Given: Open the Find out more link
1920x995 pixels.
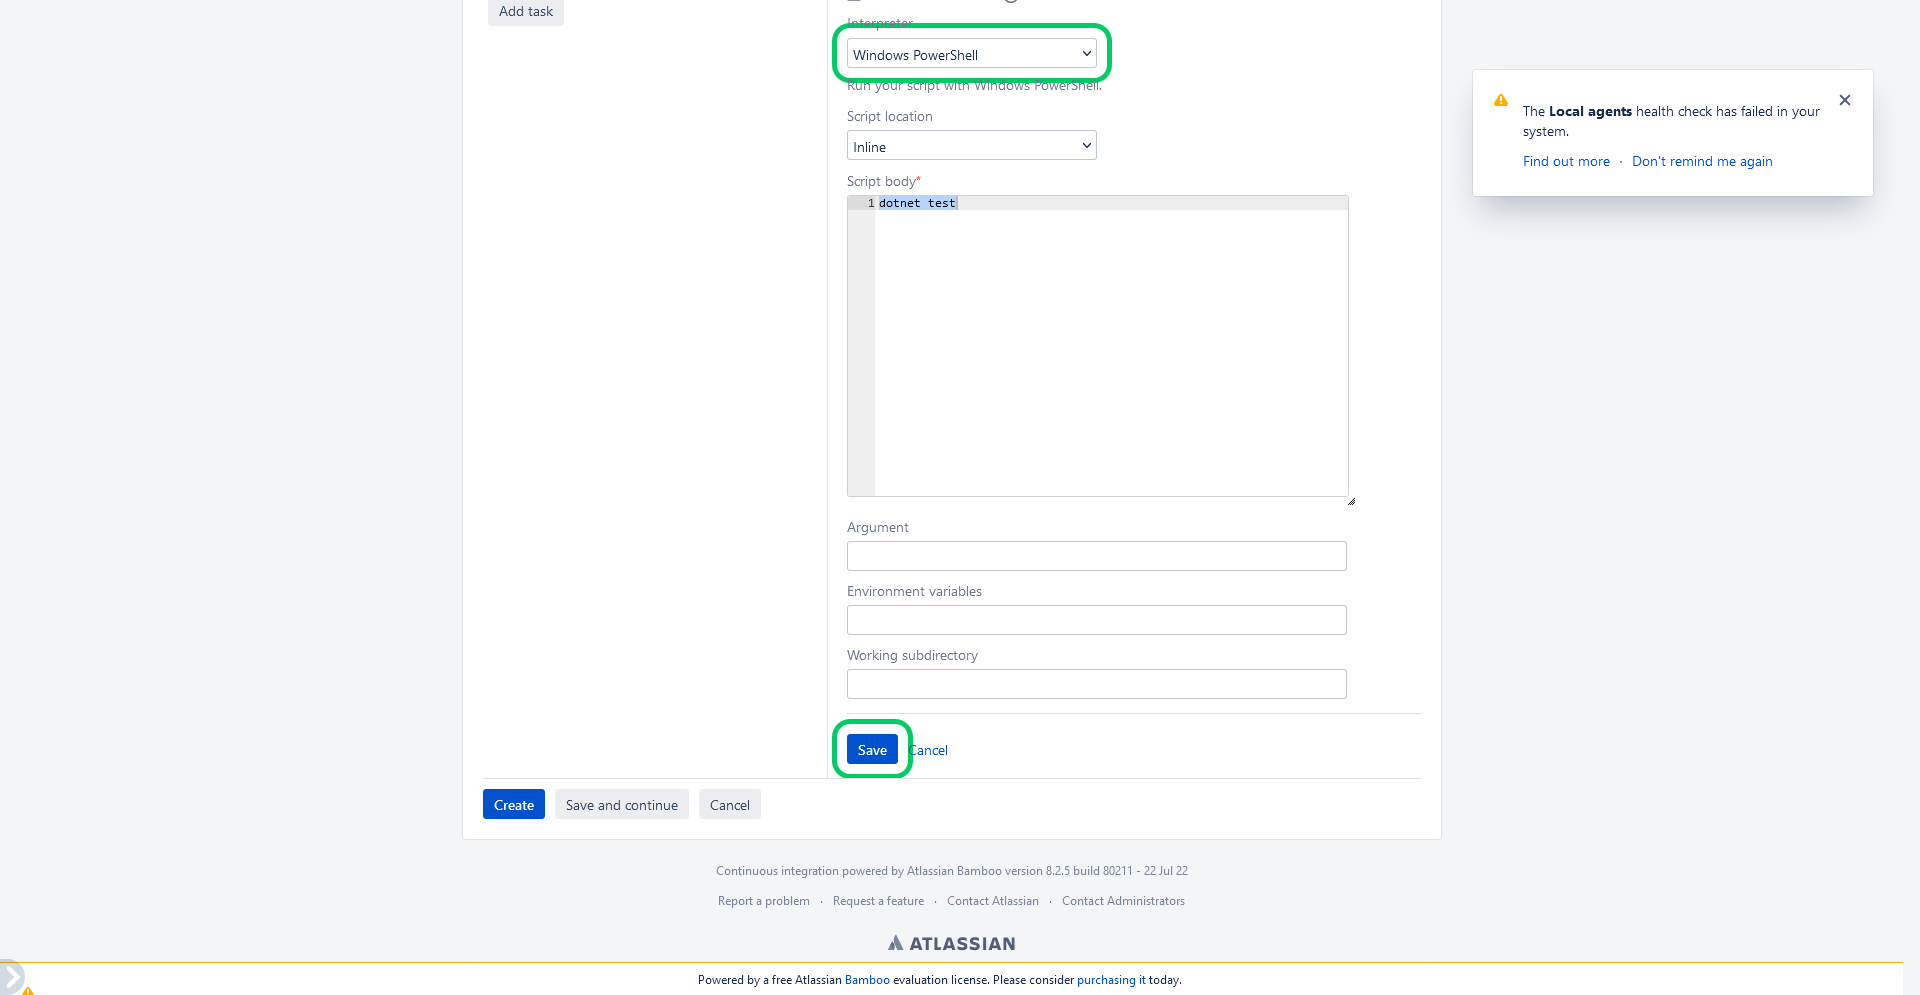Looking at the screenshot, I should tap(1566, 161).
